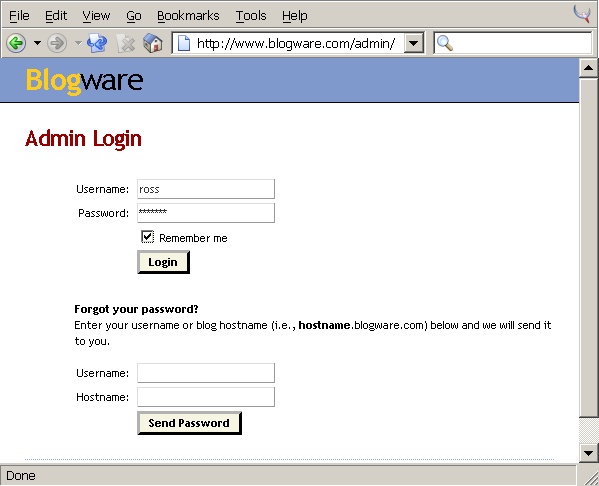Screen dimensions: 599x486
Task: Focus the Password field
Action: [x=206, y=213]
